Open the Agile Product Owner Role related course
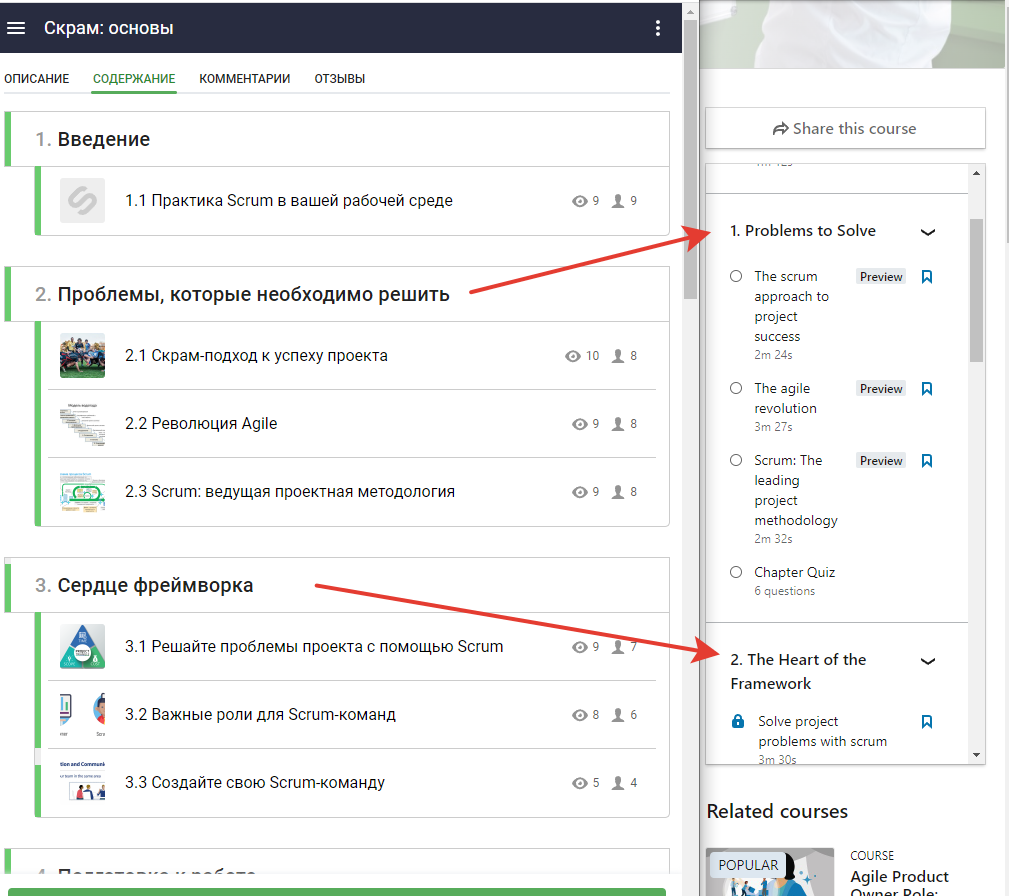 click(x=900, y=884)
